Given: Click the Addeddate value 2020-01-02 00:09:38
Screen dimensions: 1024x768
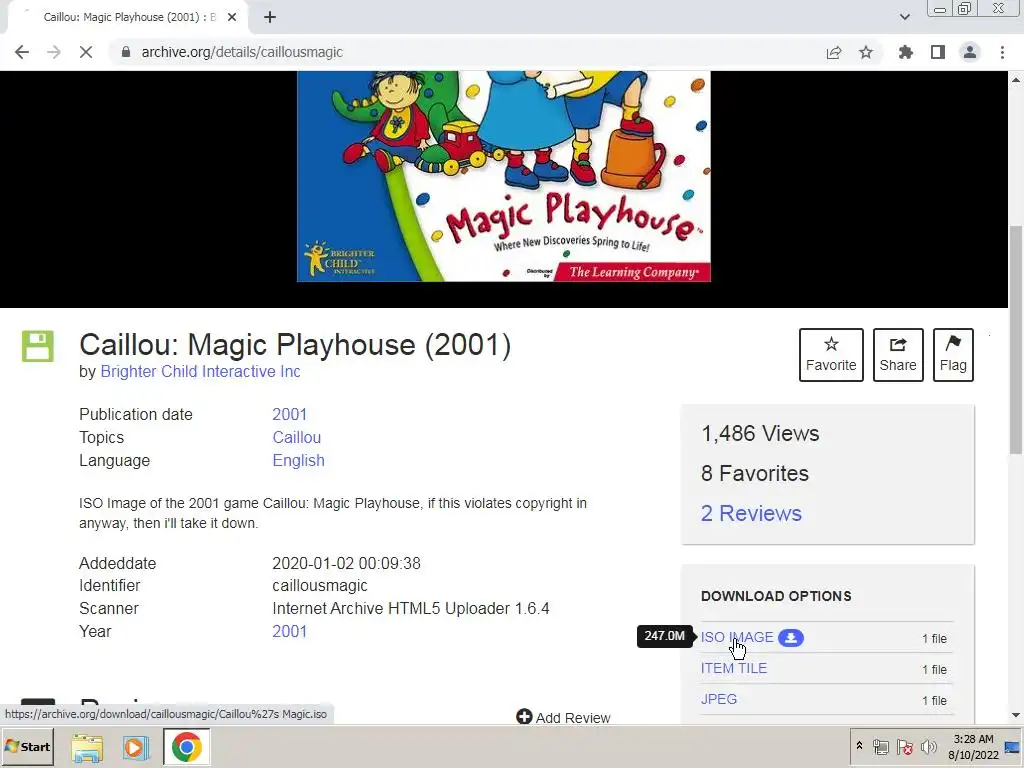Looking at the screenshot, I should 346,564.
